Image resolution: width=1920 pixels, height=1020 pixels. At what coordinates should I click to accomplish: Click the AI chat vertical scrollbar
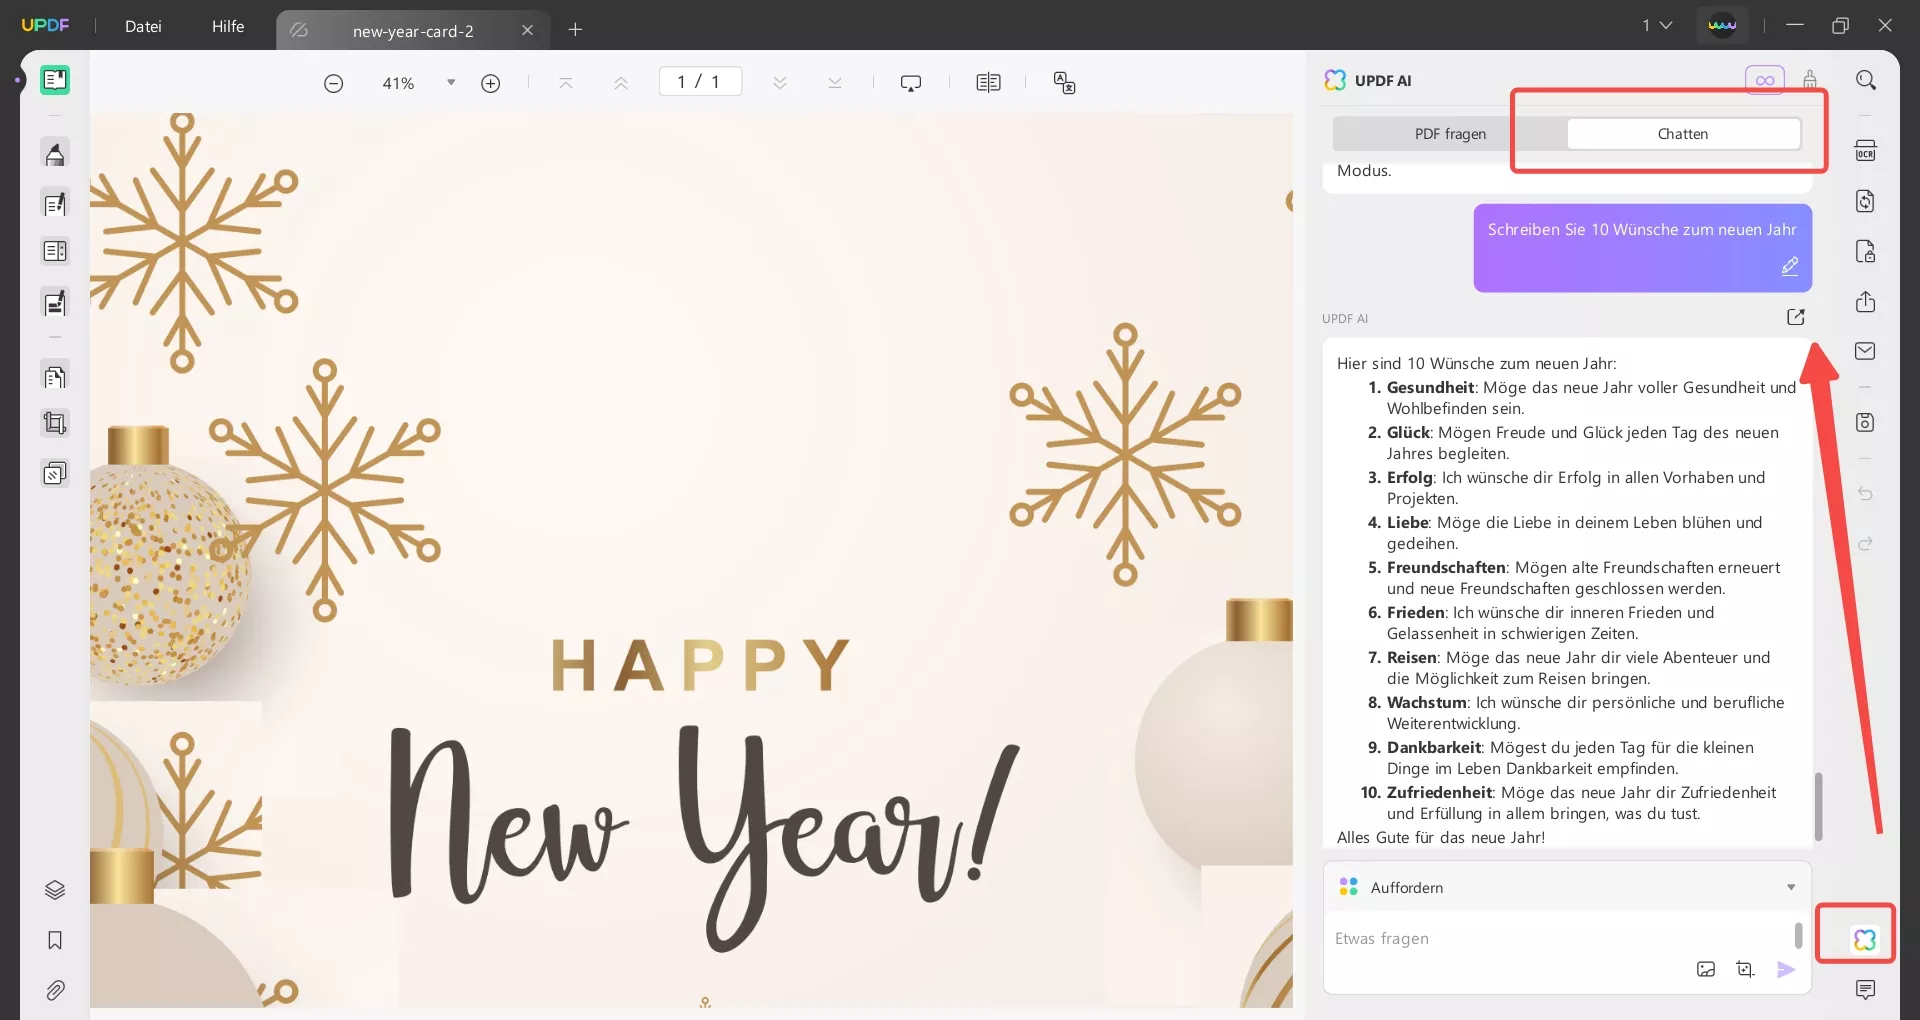[1818, 806]
